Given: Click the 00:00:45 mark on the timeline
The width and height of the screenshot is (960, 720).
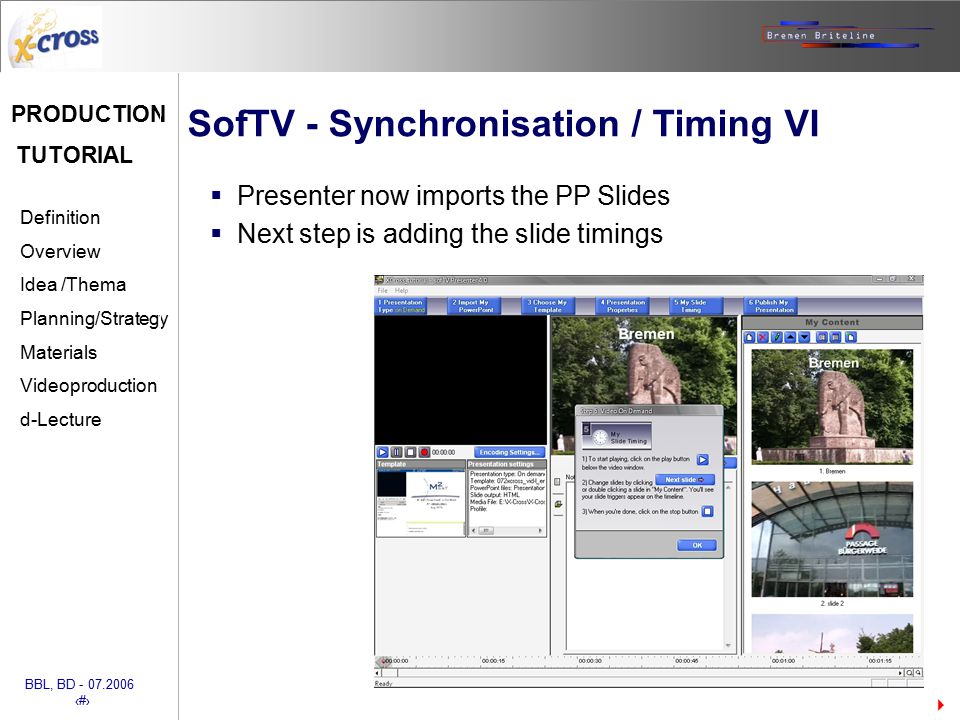Looking at the screenshot, I should tap(686, 661).
